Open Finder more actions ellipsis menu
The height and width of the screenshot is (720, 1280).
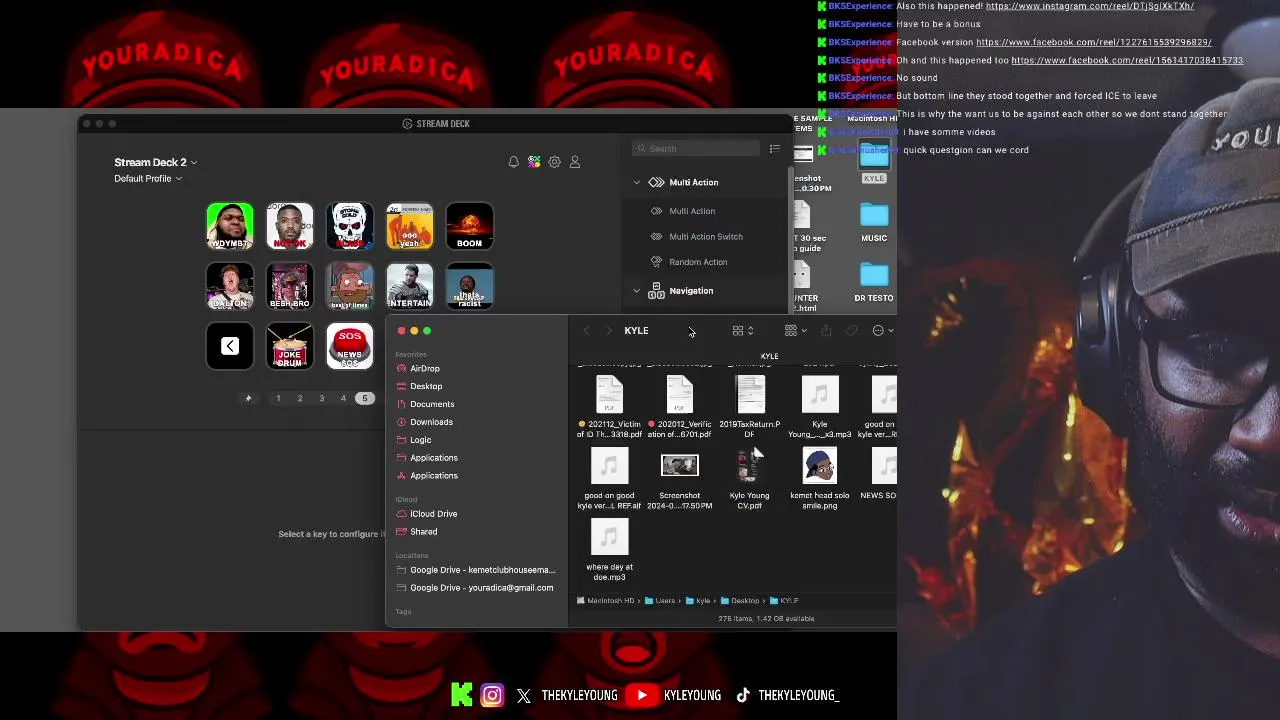coord(882,331)
